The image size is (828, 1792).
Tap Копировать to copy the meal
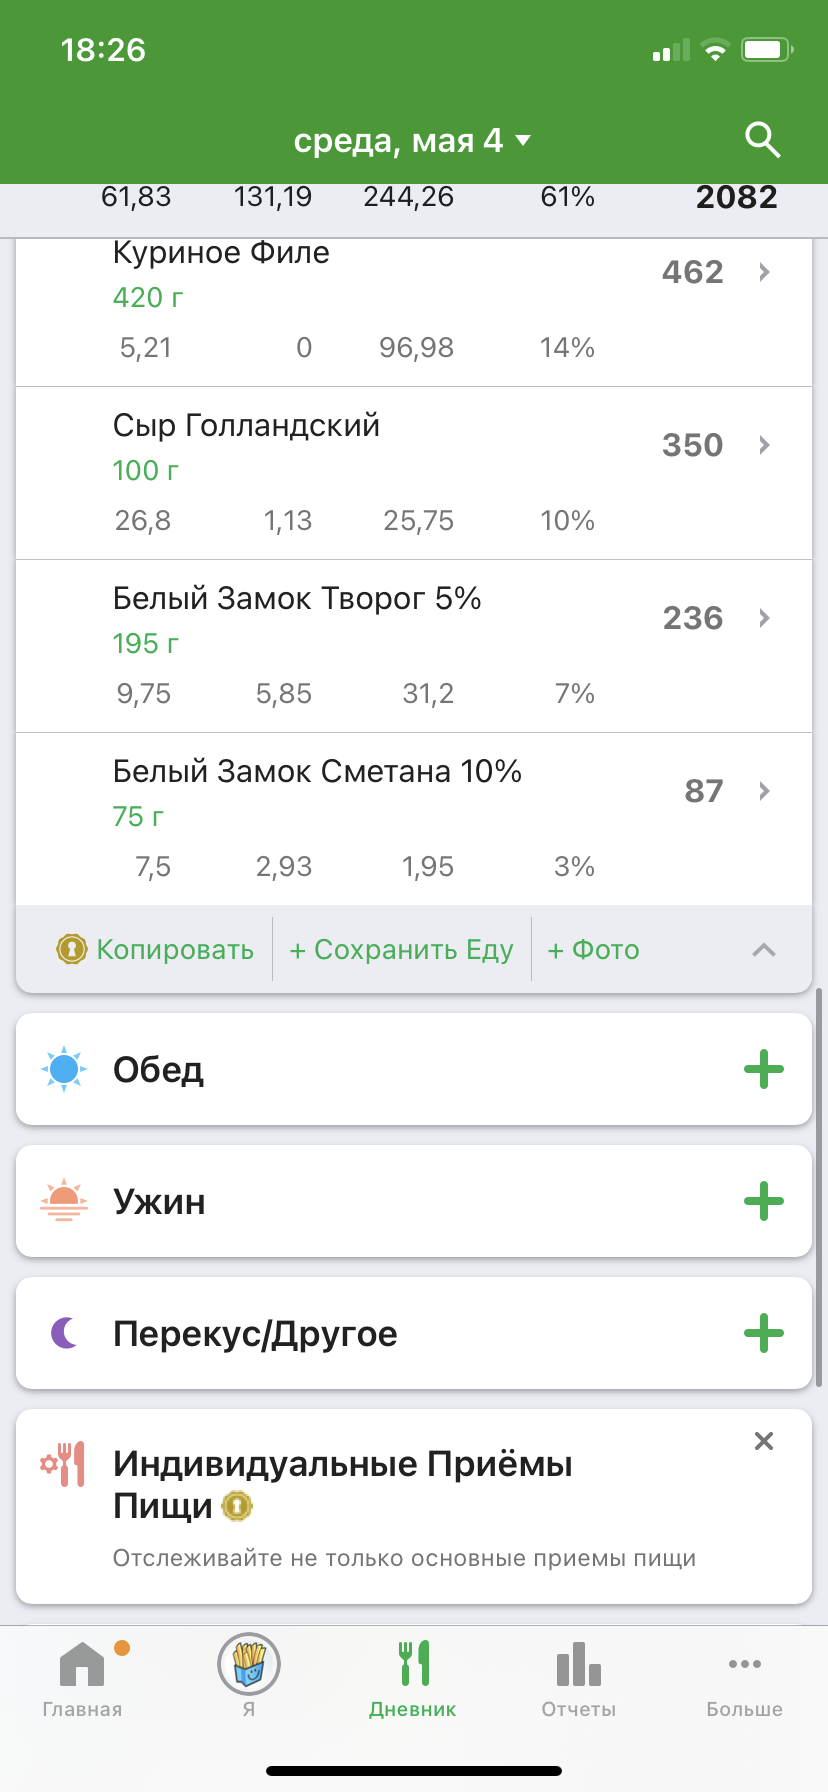[x=156, y=949]
